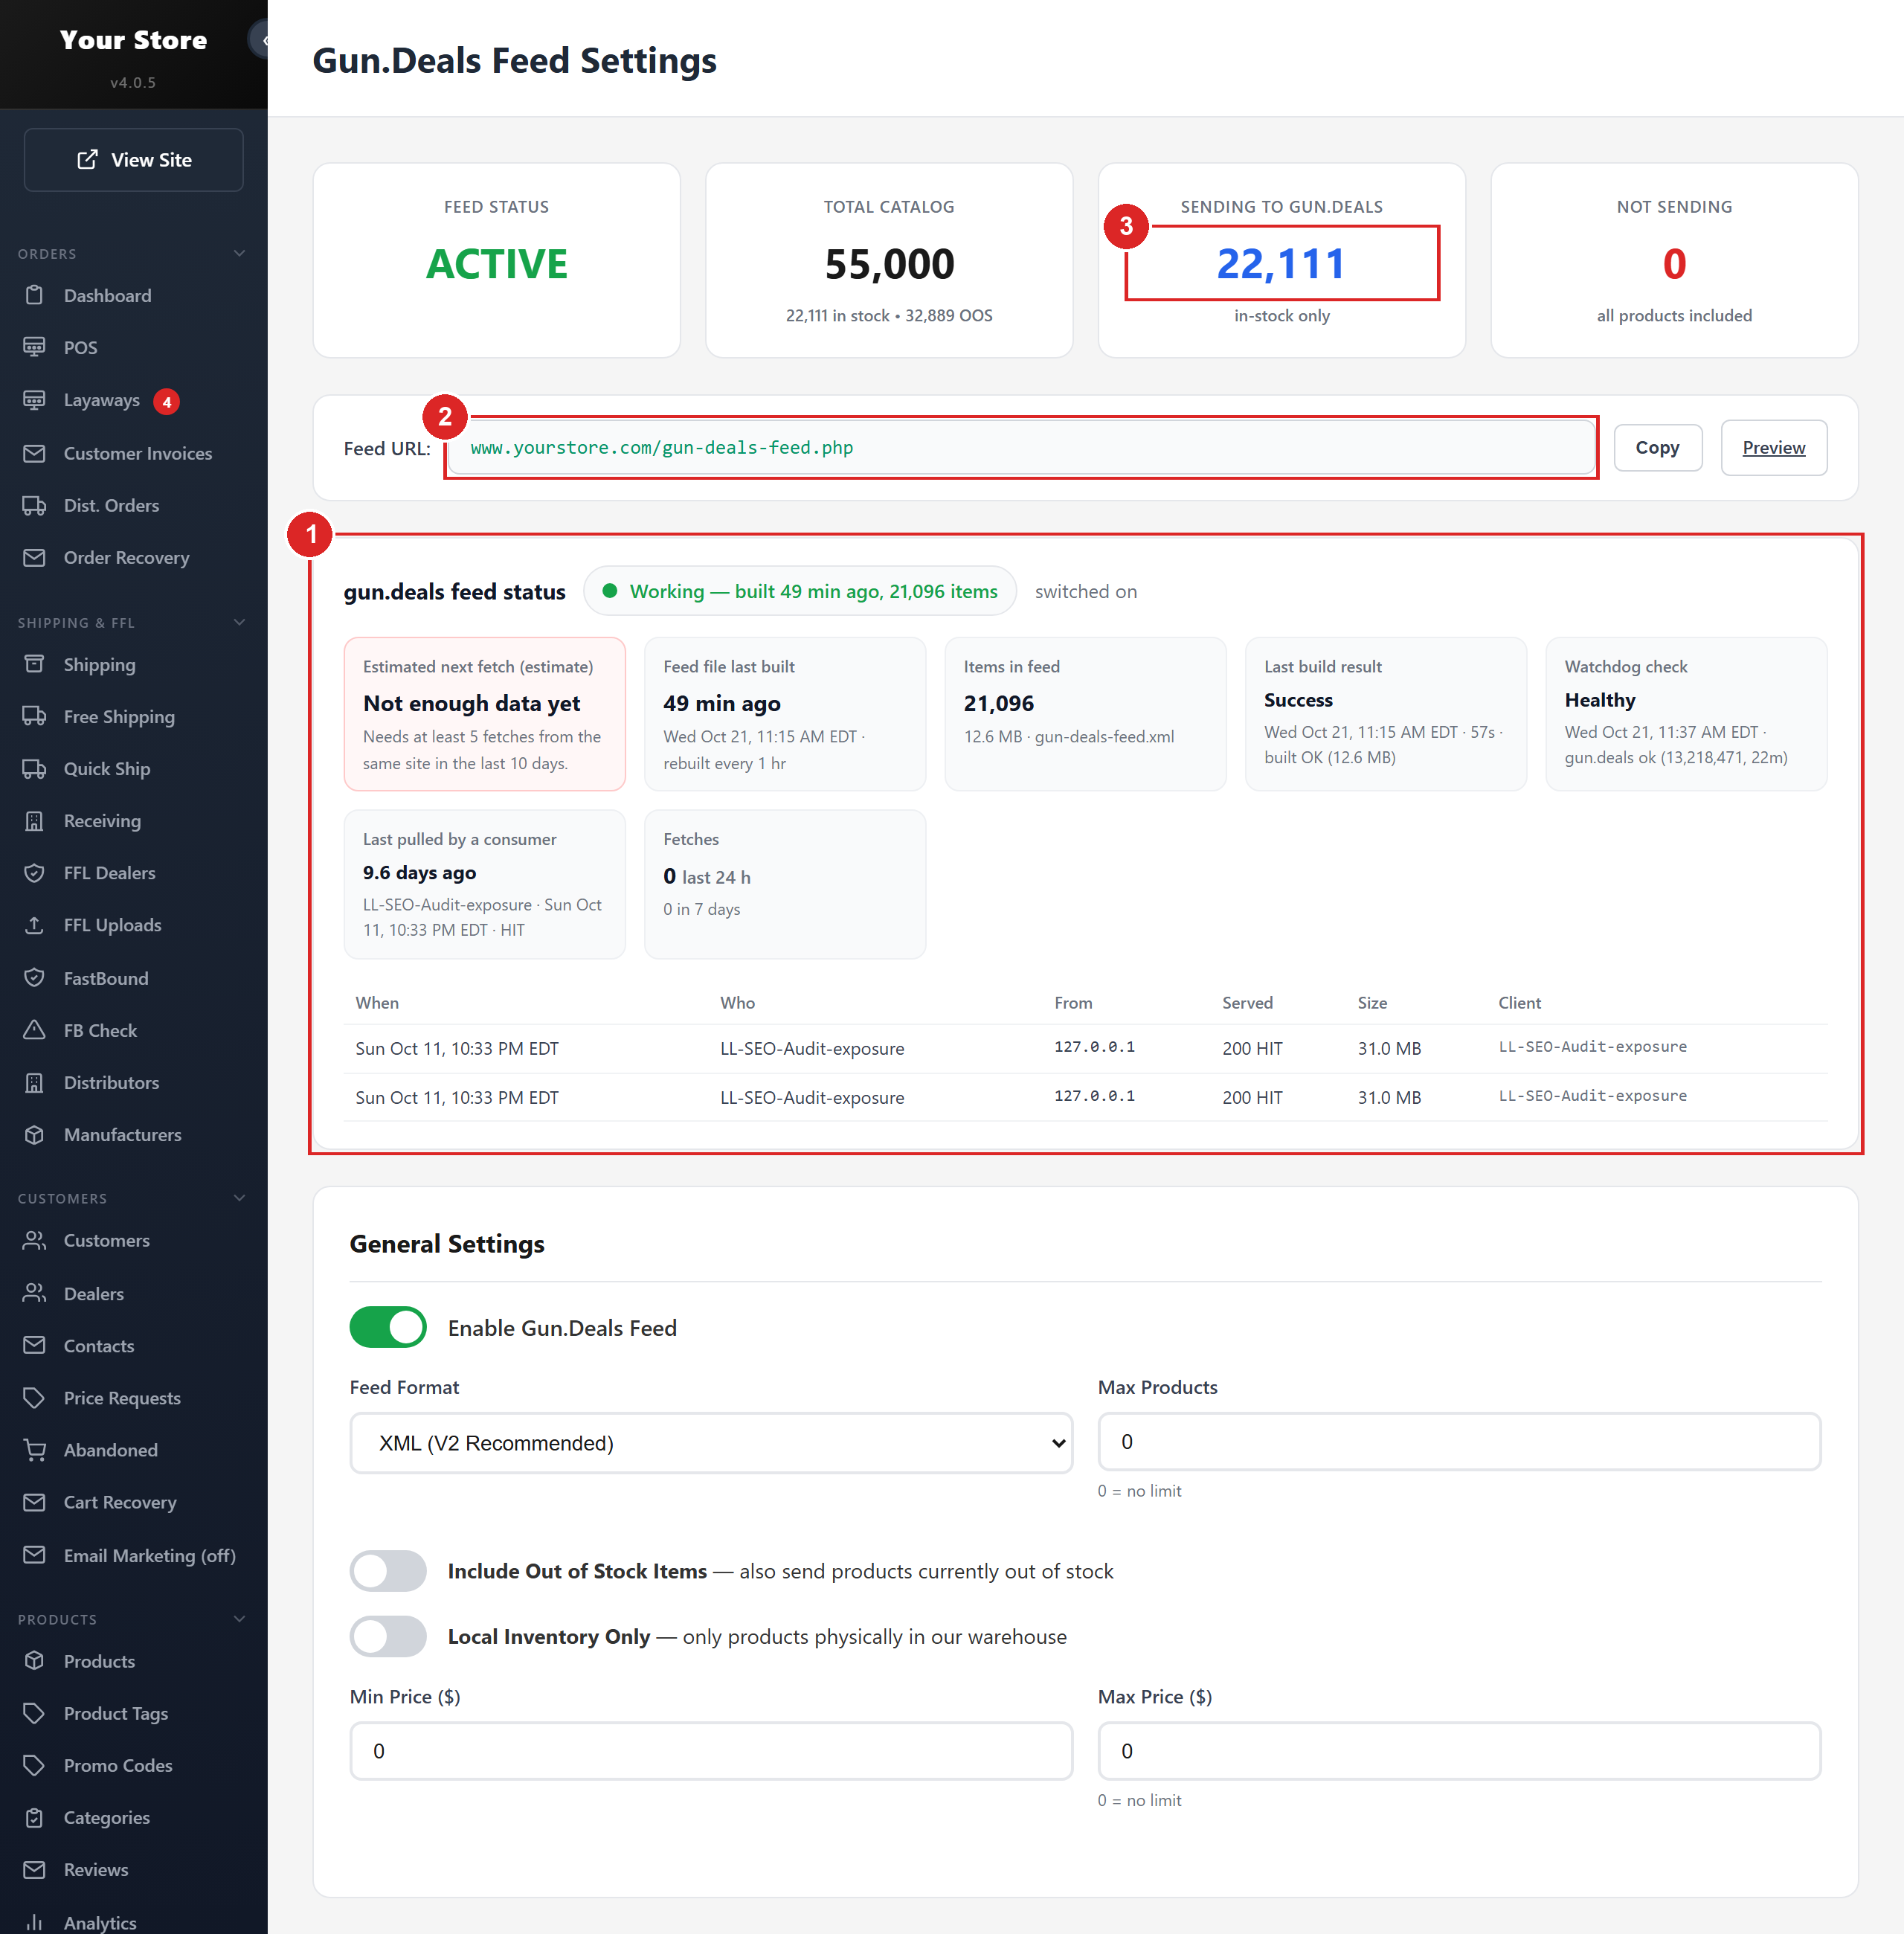Disable the Enable Gun.Deals Feed toggle
Image resolution: width=1904 pixels, height=1934 pixels.
click(388, 1327)
